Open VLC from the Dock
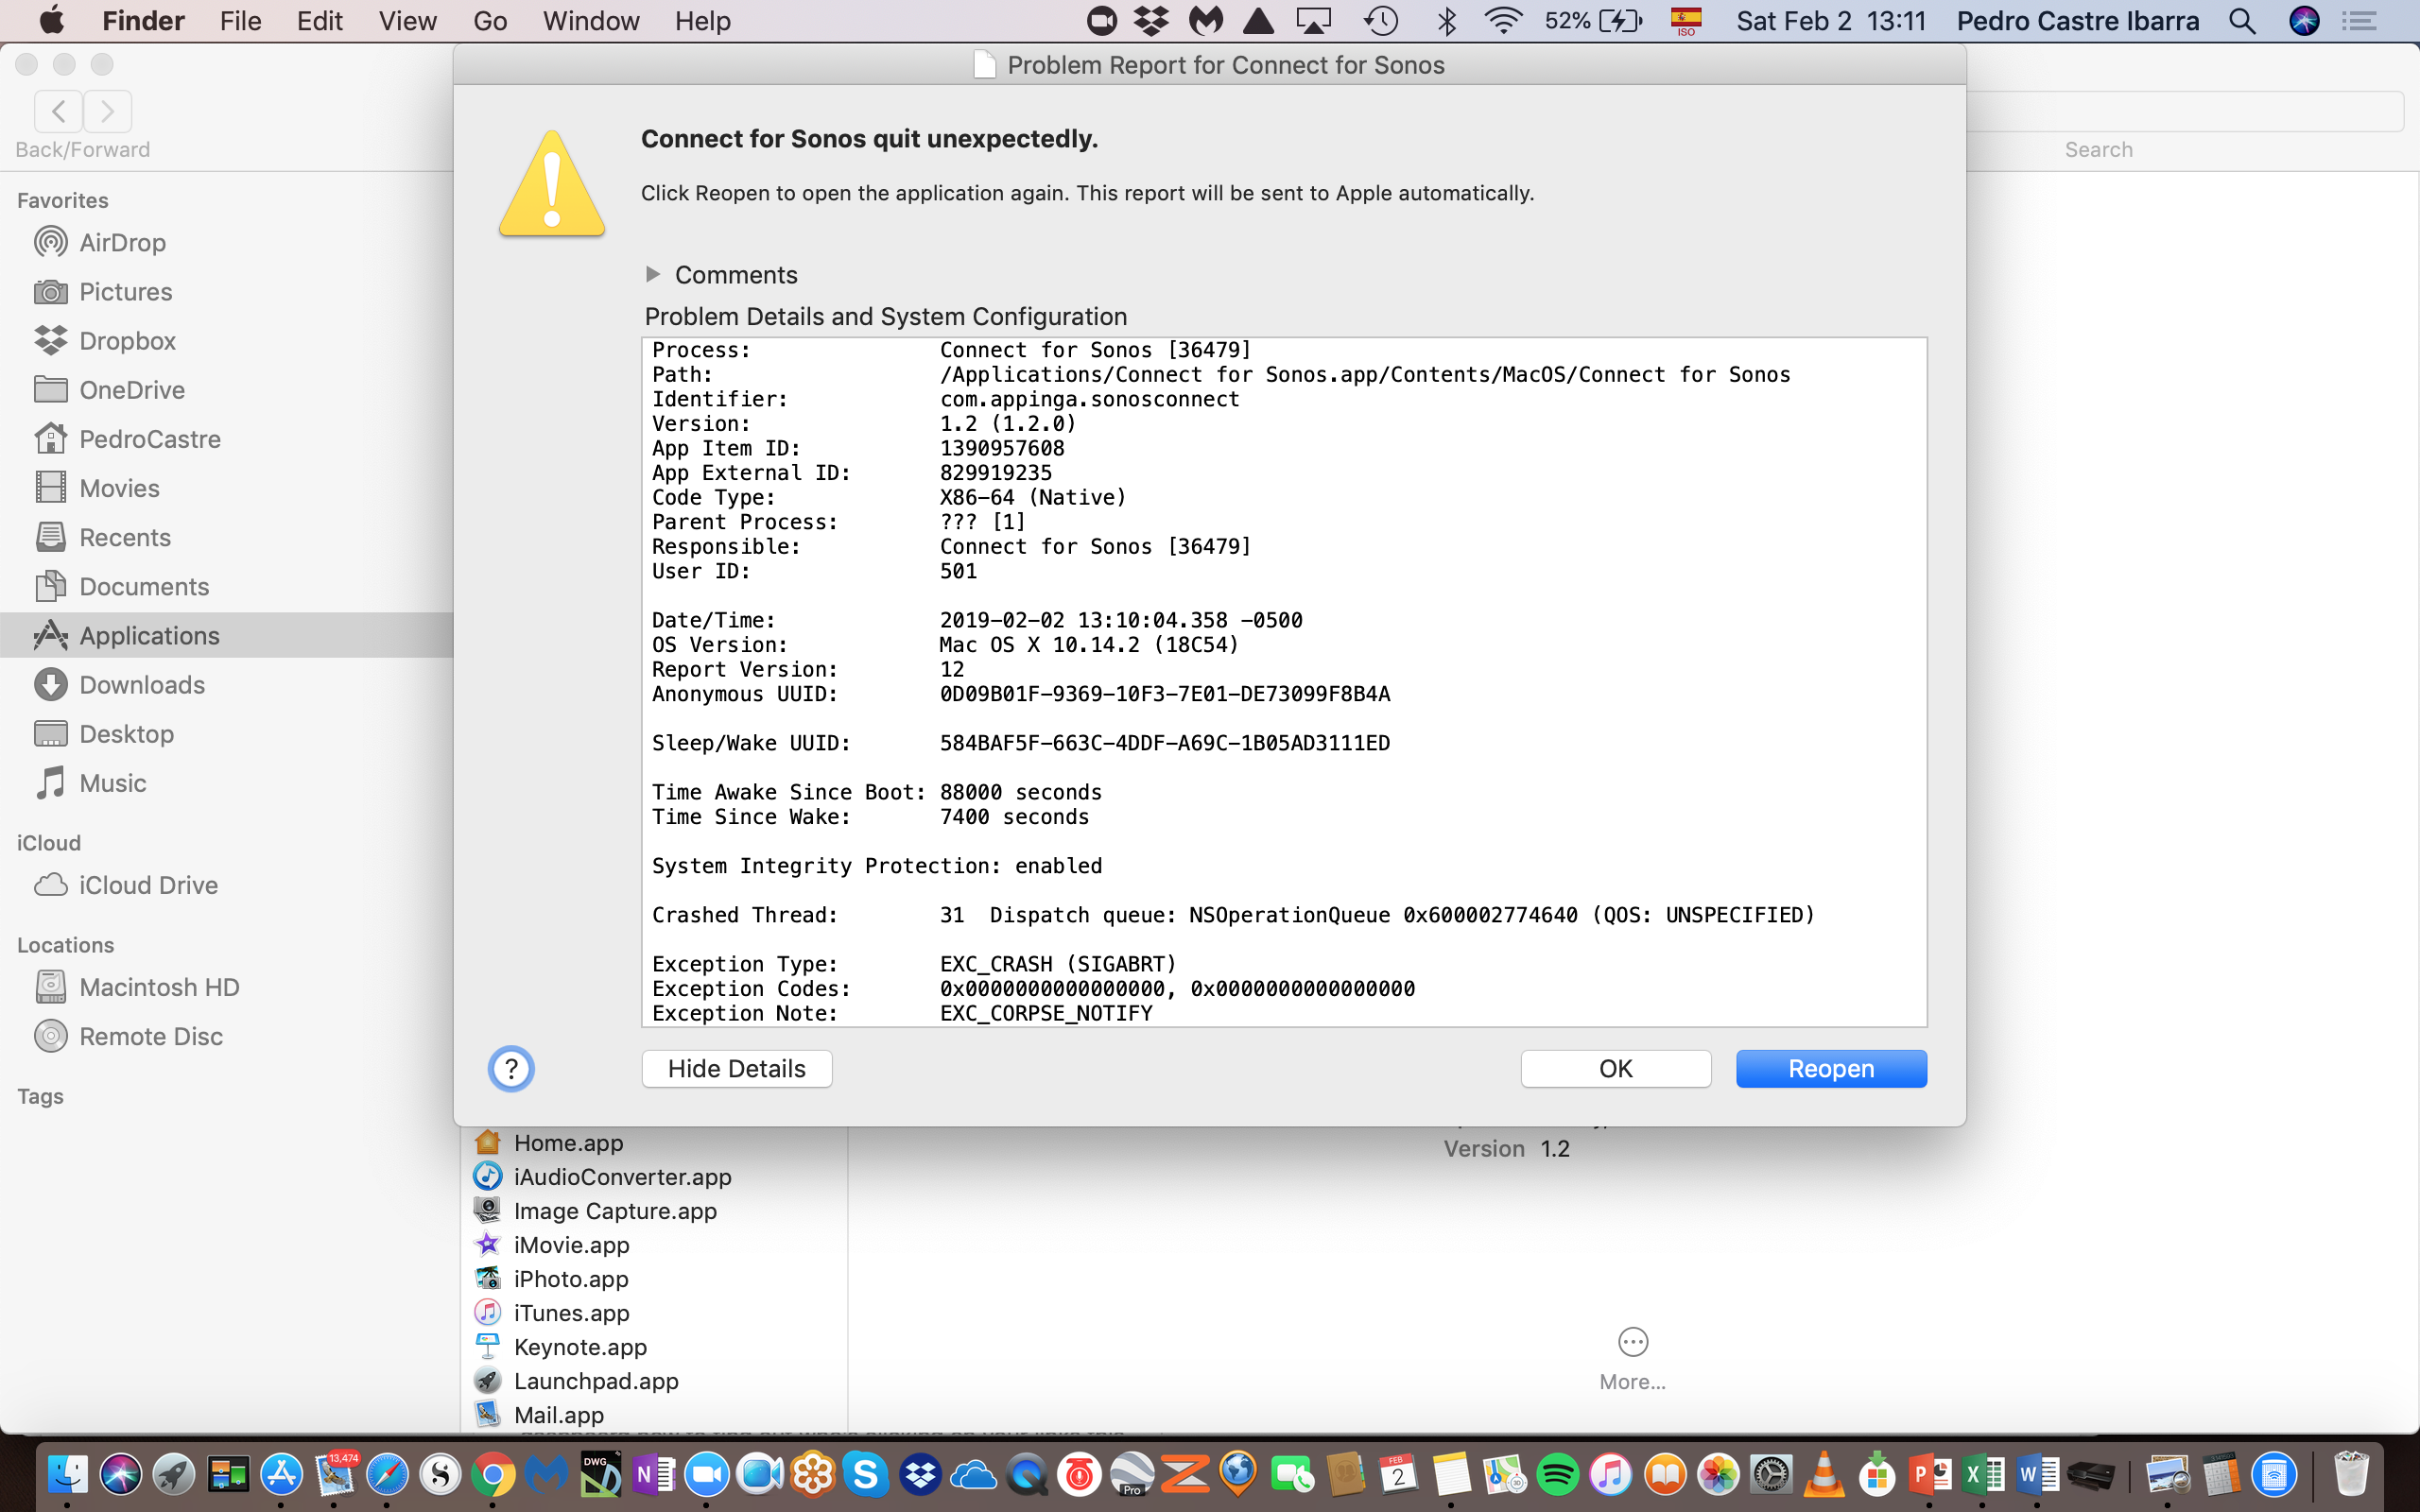 (1824, 1474)
